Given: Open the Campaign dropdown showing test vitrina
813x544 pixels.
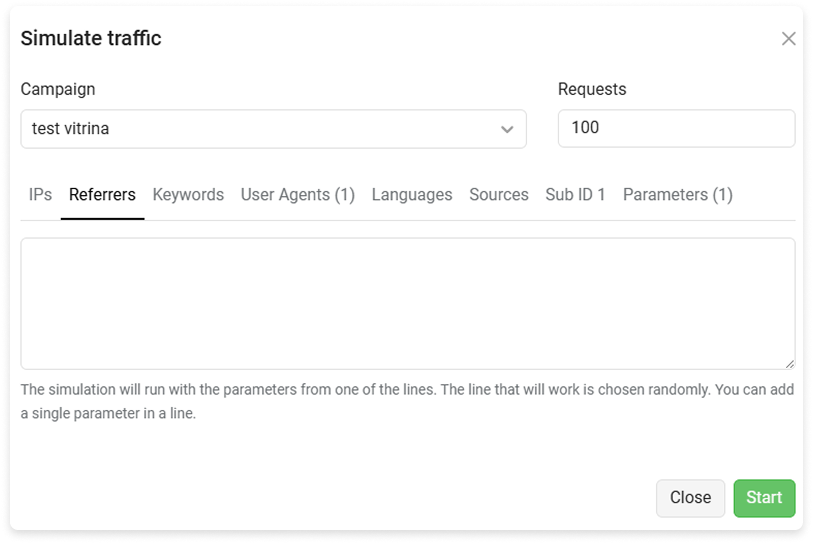Looking at the screenshot, I should (273, 129).
